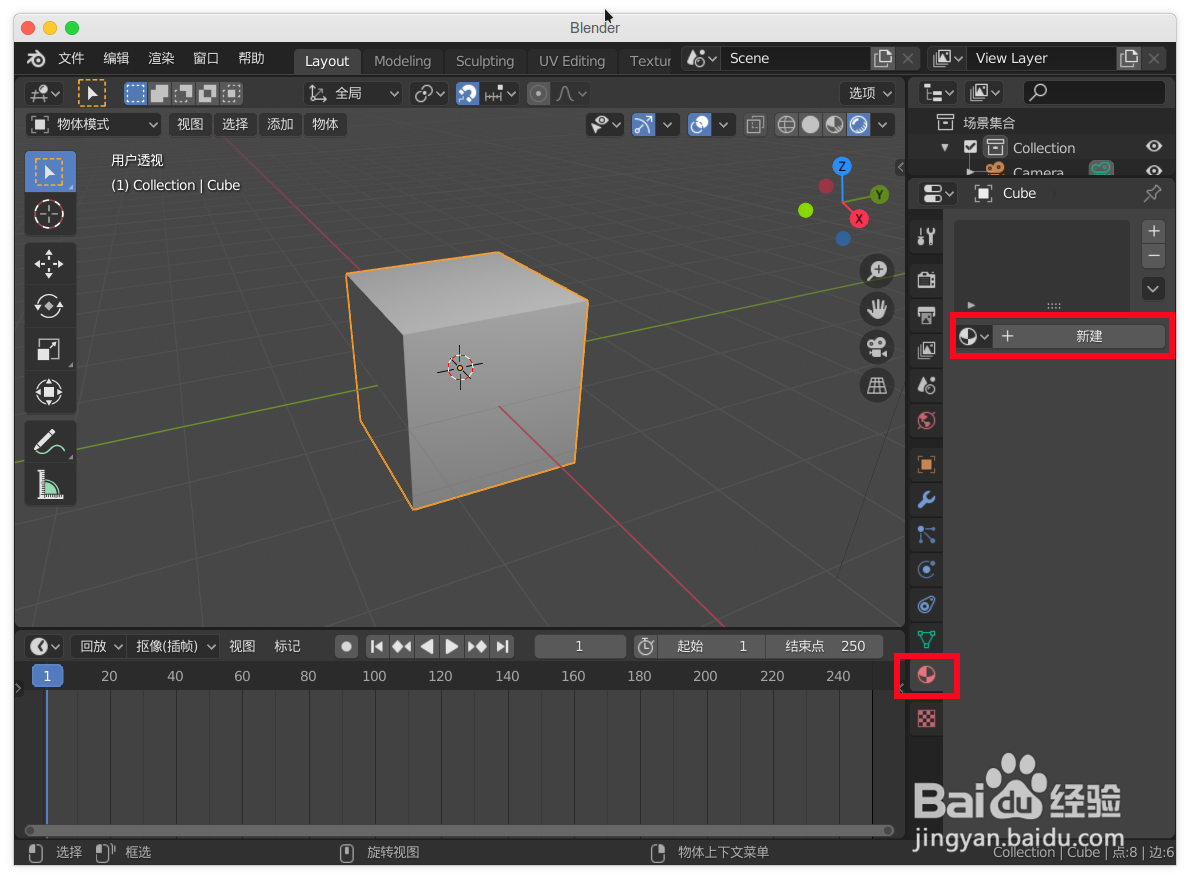
Task: Click 新建 to create new material
Action: click(1079, 336)
